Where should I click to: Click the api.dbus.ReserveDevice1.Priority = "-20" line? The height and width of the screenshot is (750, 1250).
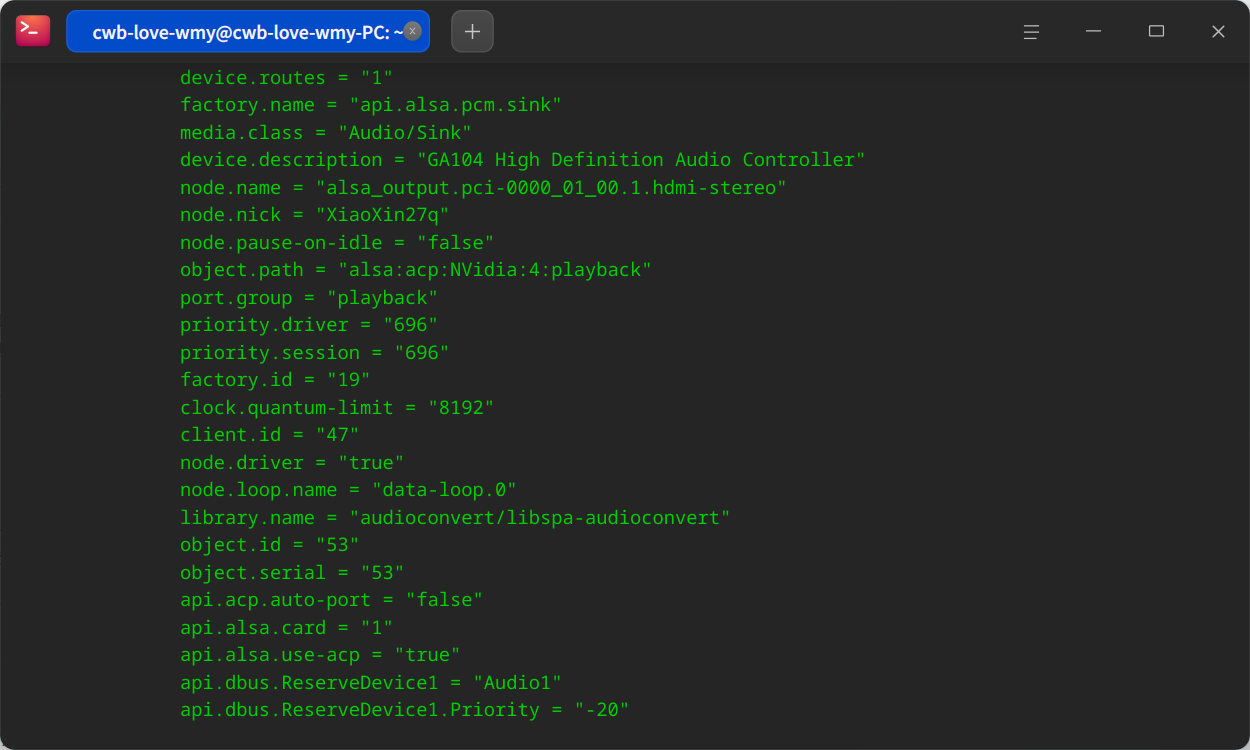click(x=405, y=710)
